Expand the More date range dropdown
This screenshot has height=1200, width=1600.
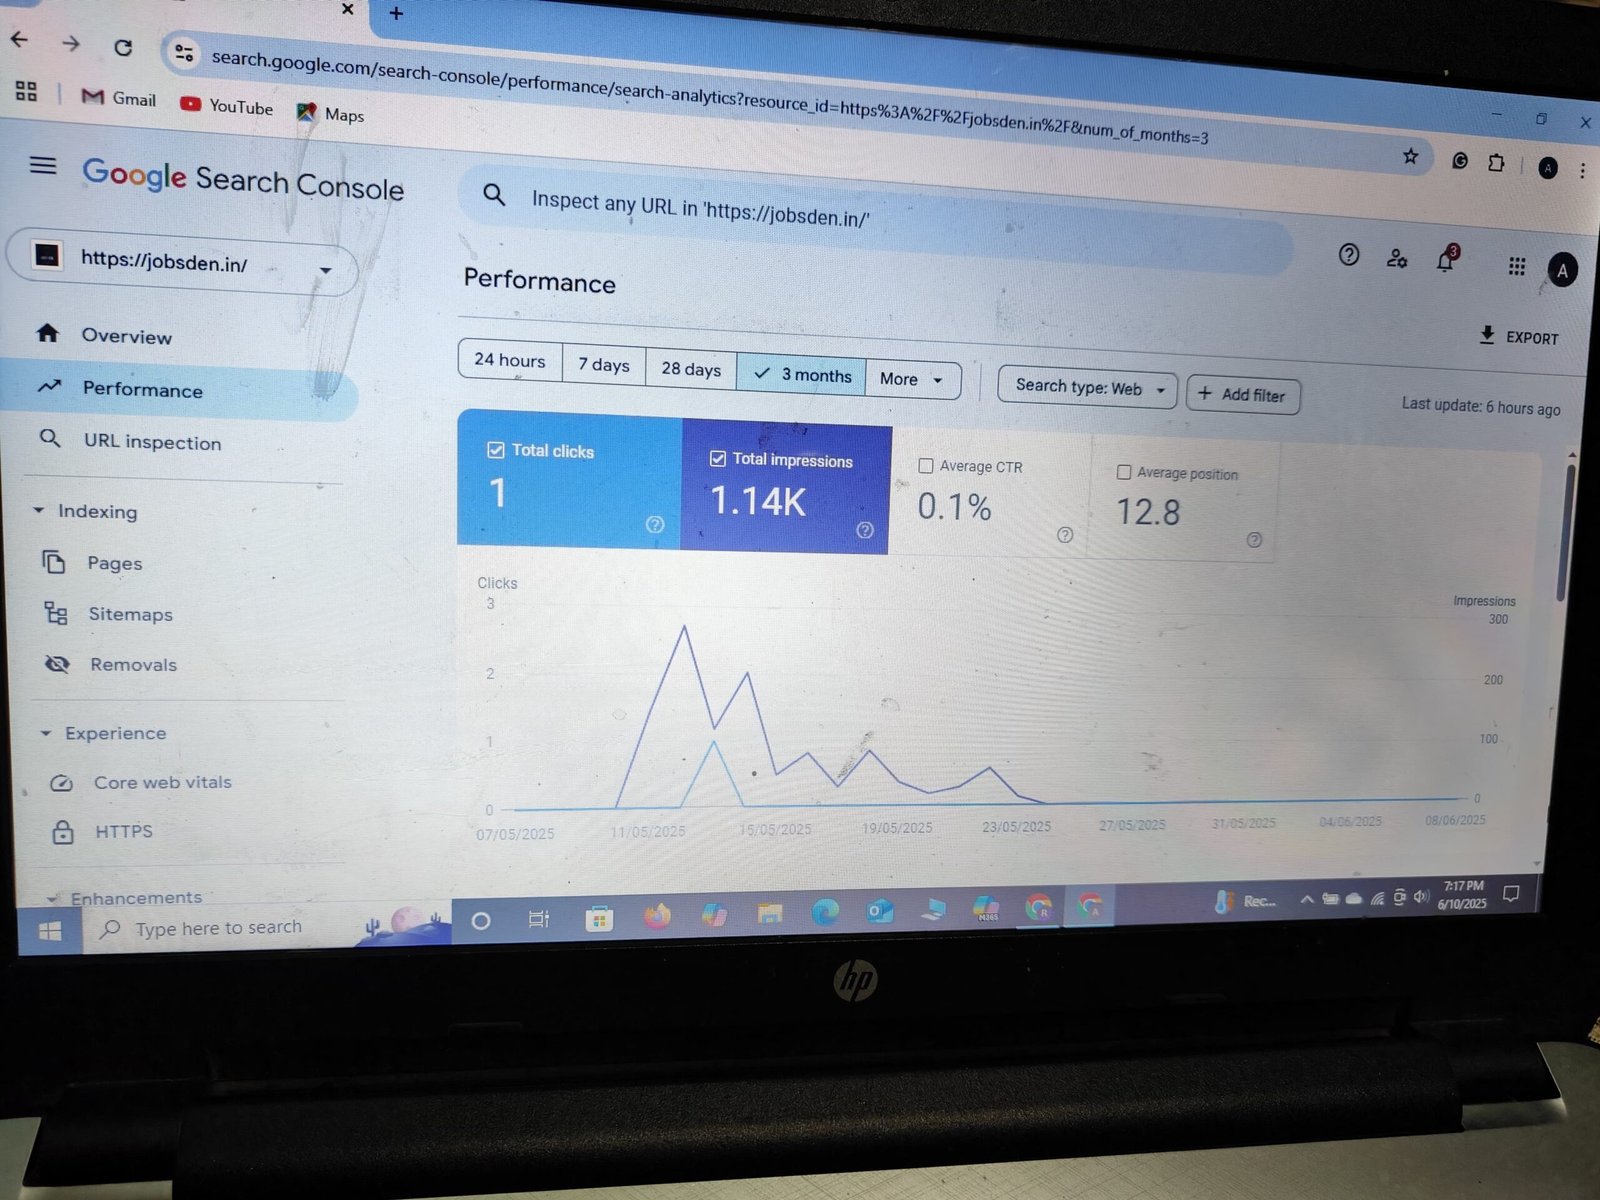pyautogui.click(x=912, y=379)
